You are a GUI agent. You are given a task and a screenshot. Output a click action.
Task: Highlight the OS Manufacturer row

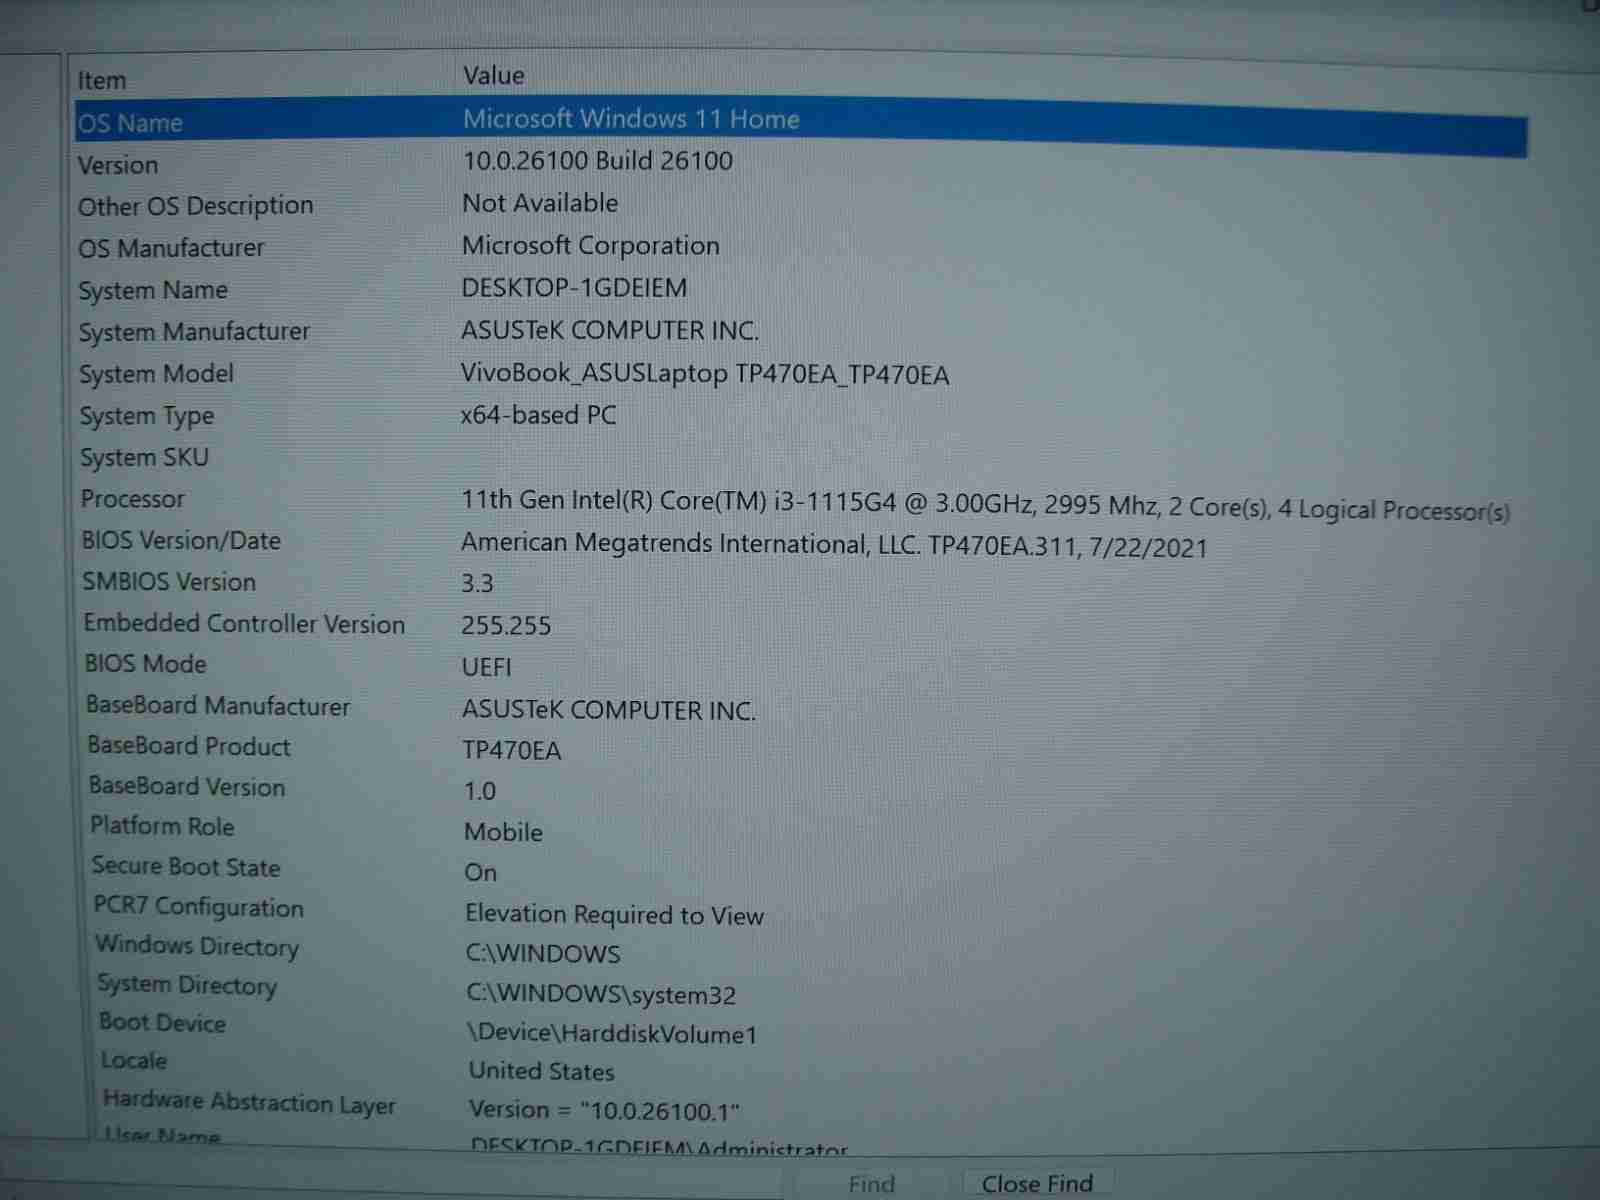coord(171,248)
